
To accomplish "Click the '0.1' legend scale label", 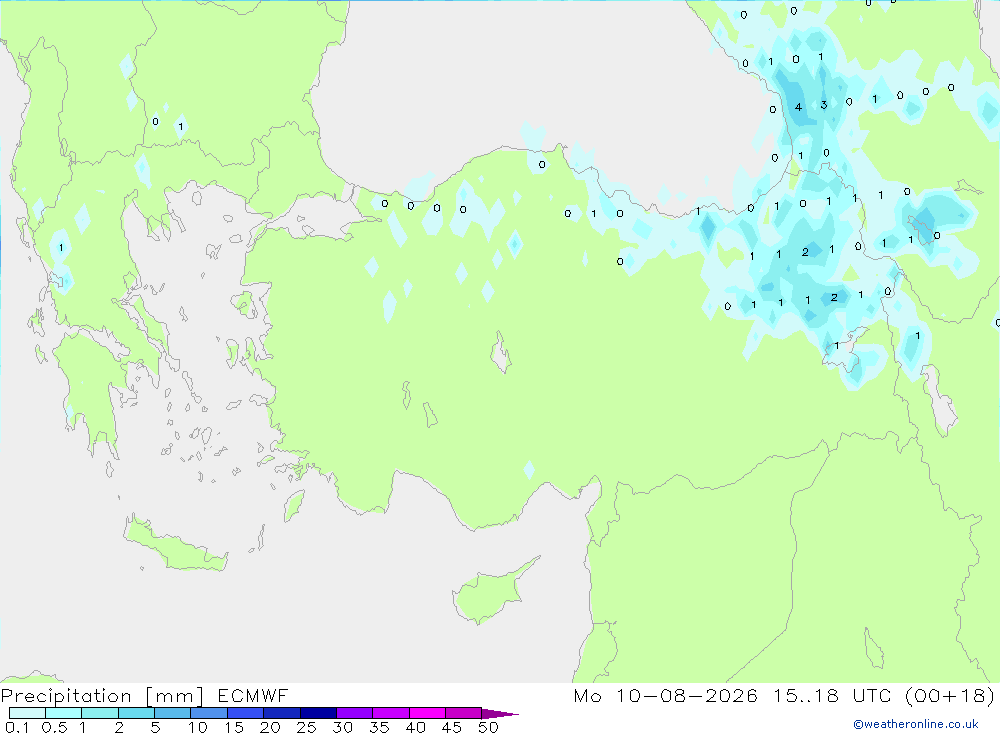I will click(17, 727).
